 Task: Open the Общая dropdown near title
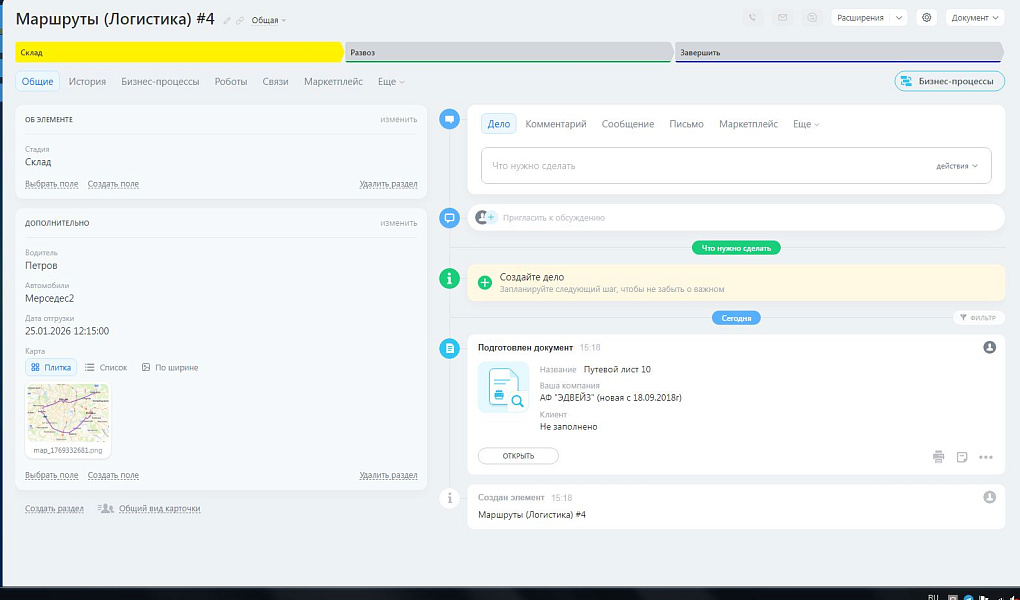[x=268, y=20]
